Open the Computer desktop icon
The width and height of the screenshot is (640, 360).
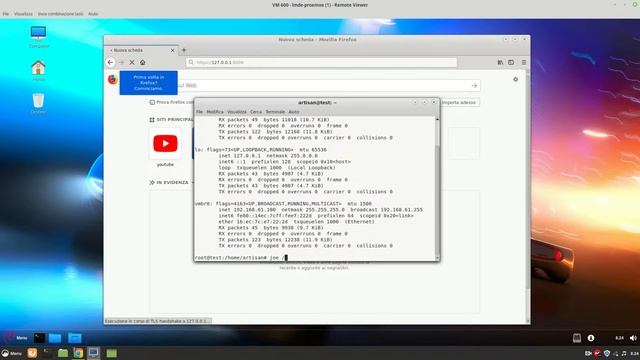click(x=38, y=37)
